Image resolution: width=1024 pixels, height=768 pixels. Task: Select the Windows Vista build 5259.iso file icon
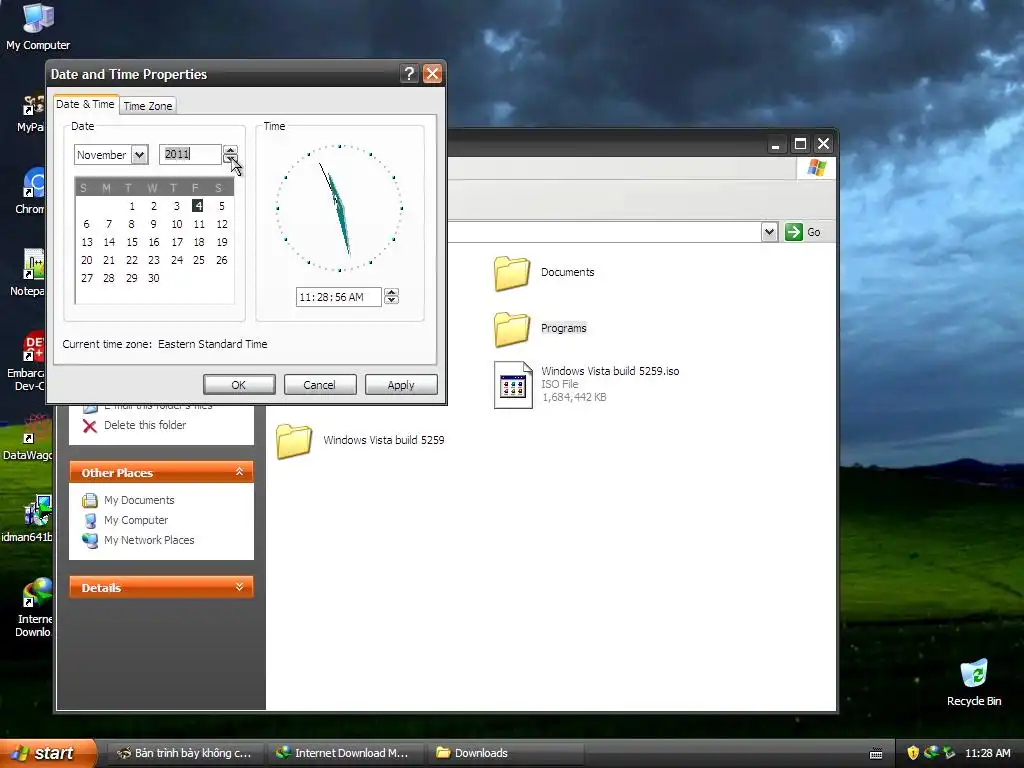point(513,385)
